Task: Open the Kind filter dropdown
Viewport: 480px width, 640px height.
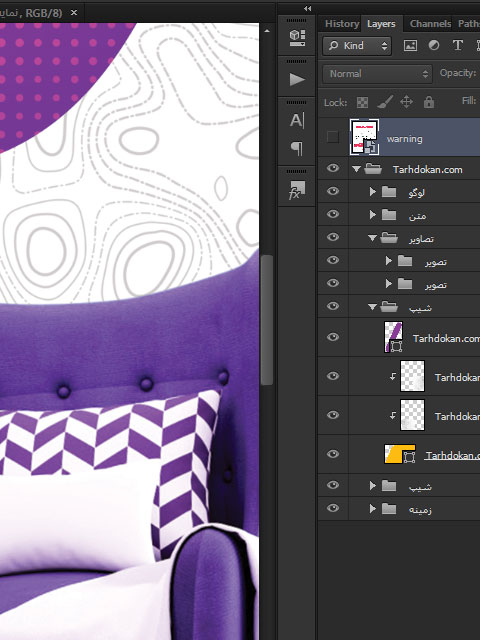Action: point(357,46)
